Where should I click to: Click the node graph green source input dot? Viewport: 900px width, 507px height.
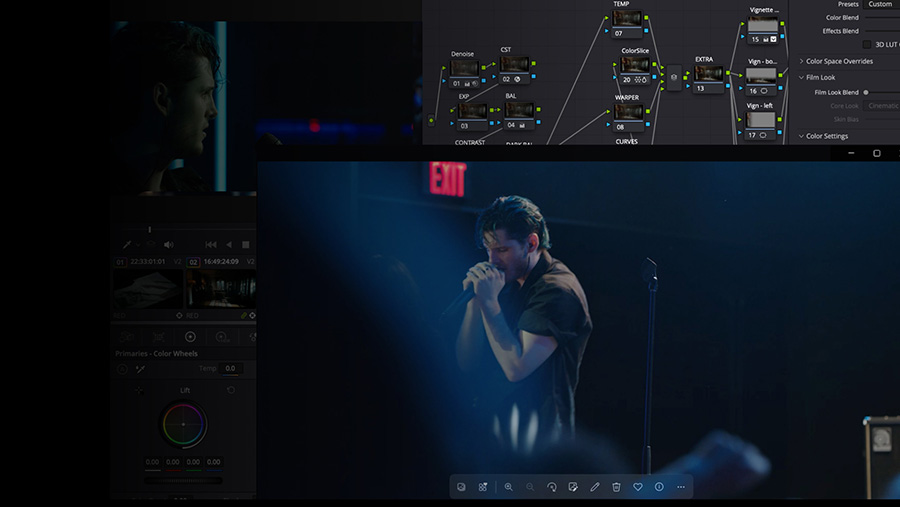[431, 121]
